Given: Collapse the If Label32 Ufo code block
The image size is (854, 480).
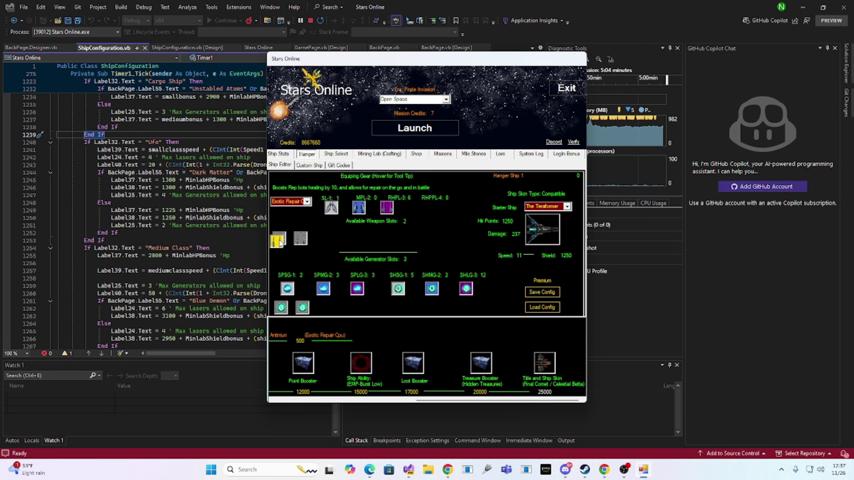Looking at the screenshot, I should (x=50, y=142).
